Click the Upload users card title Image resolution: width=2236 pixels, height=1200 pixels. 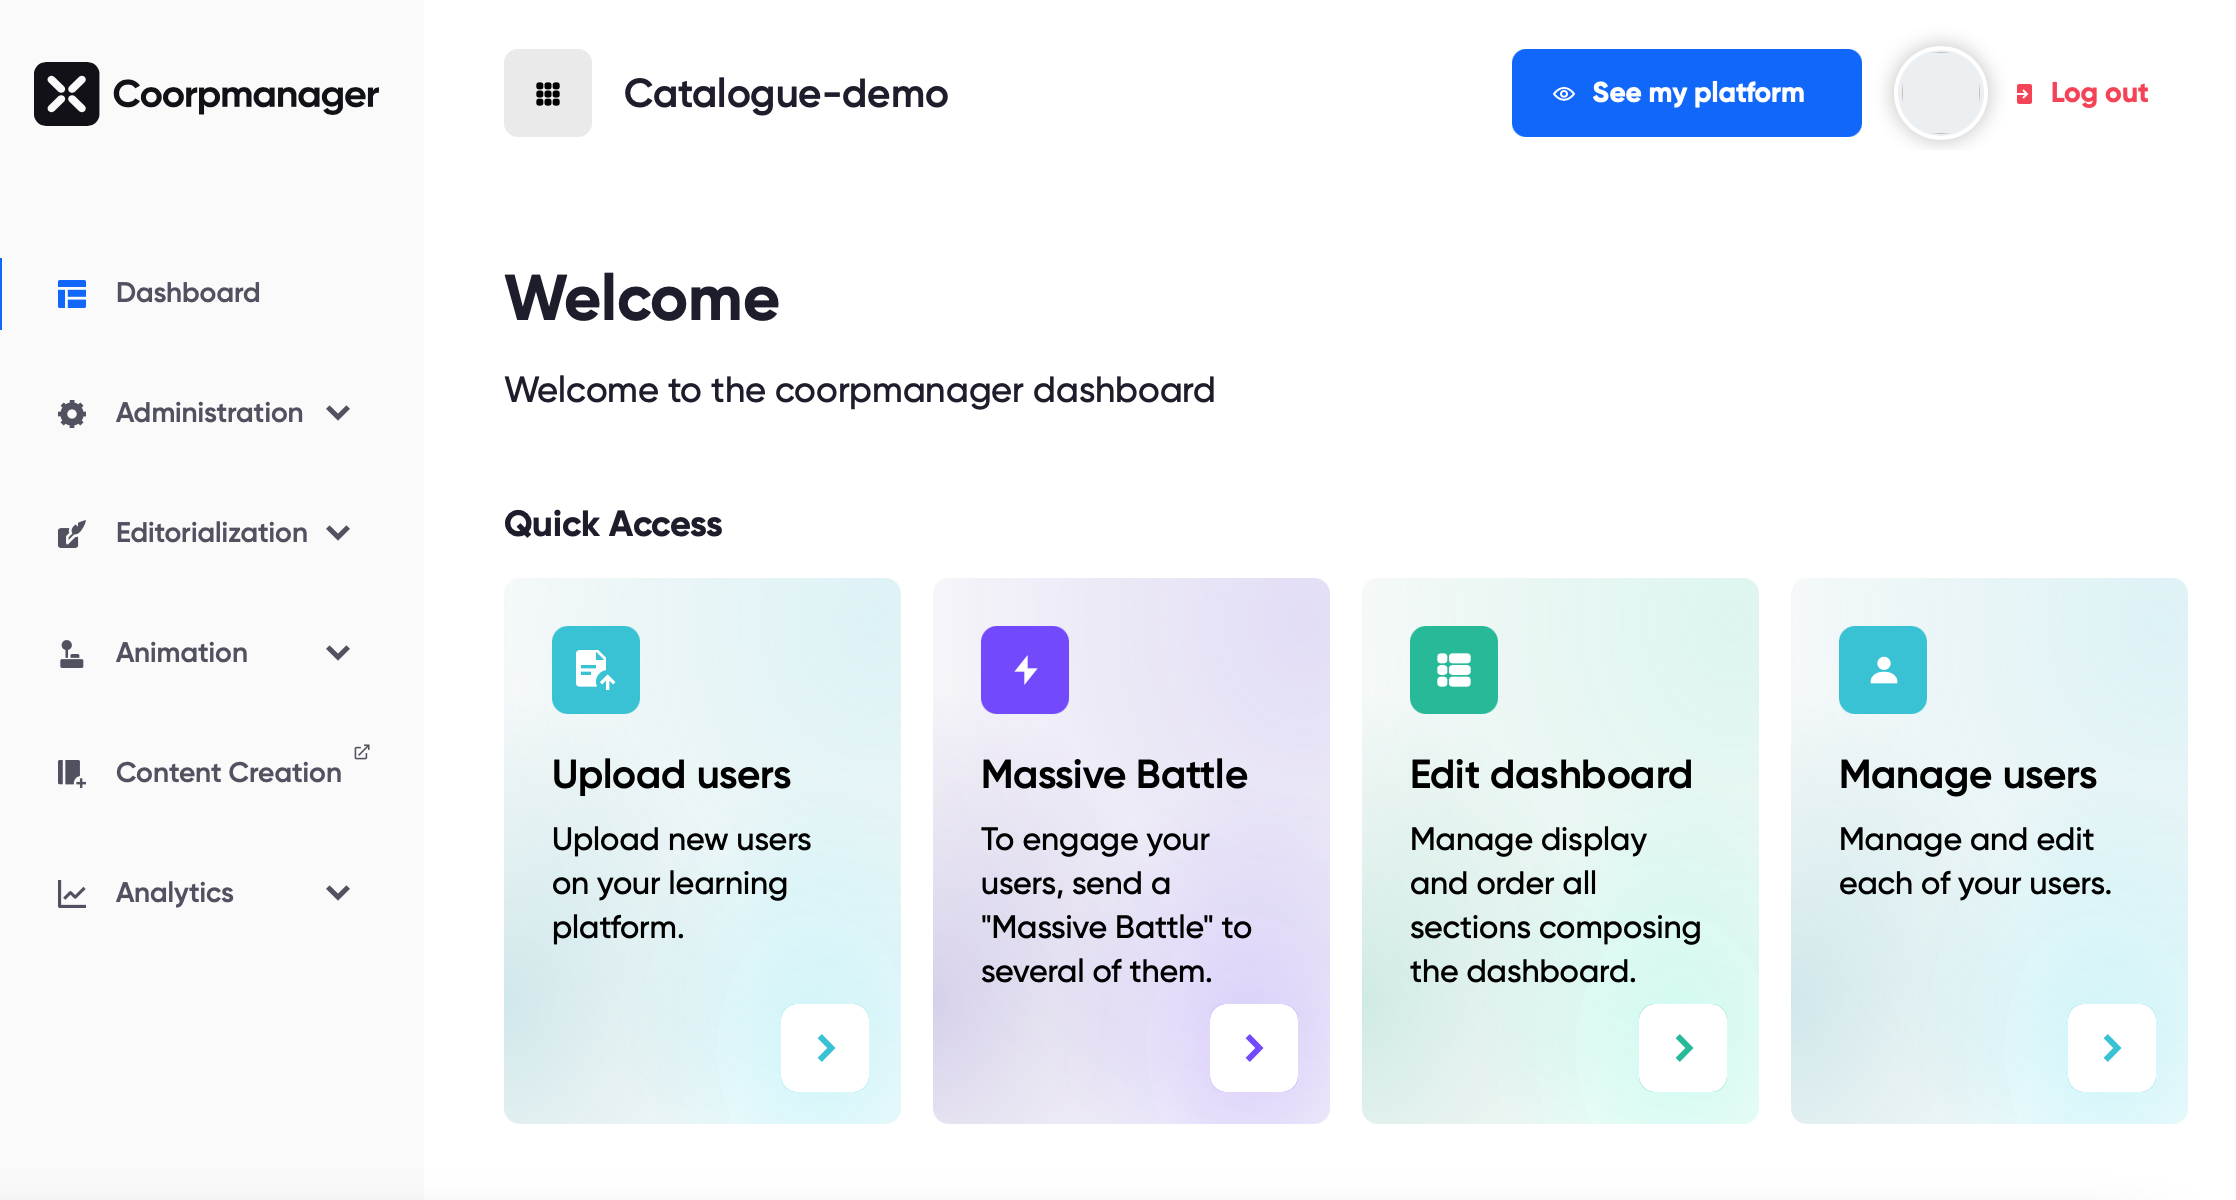point(671,775)
